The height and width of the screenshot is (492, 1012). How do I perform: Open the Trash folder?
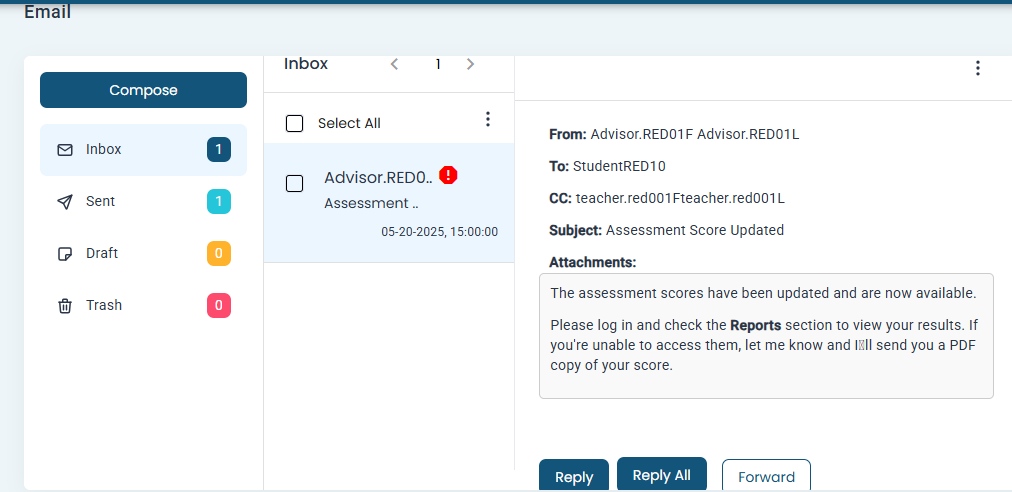(x=104, y=306)
